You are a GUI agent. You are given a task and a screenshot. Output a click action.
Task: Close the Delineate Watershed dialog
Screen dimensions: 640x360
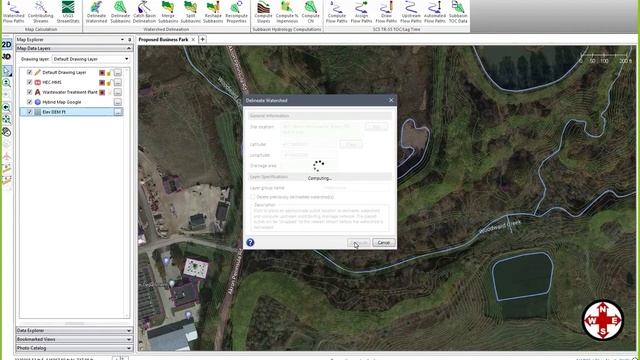coord(391,100)
